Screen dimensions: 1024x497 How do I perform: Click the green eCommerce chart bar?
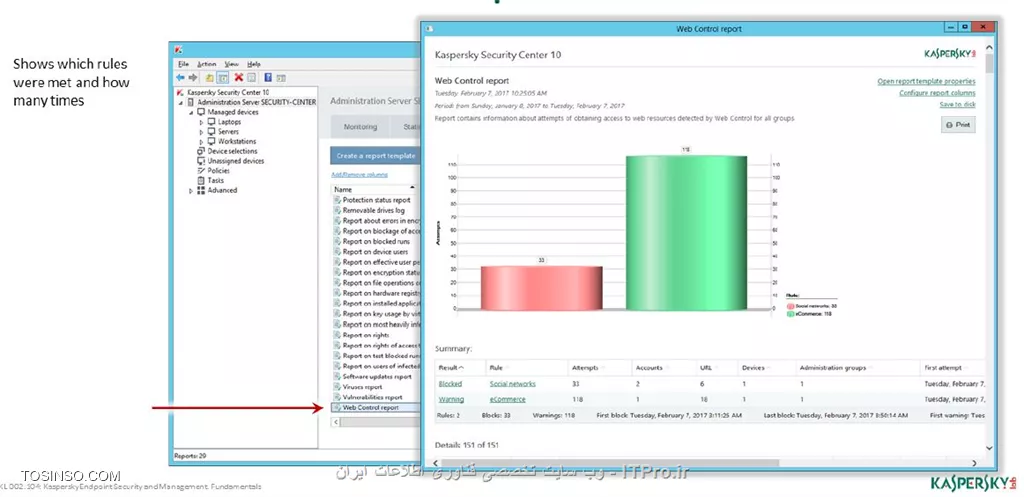(686, 232)
